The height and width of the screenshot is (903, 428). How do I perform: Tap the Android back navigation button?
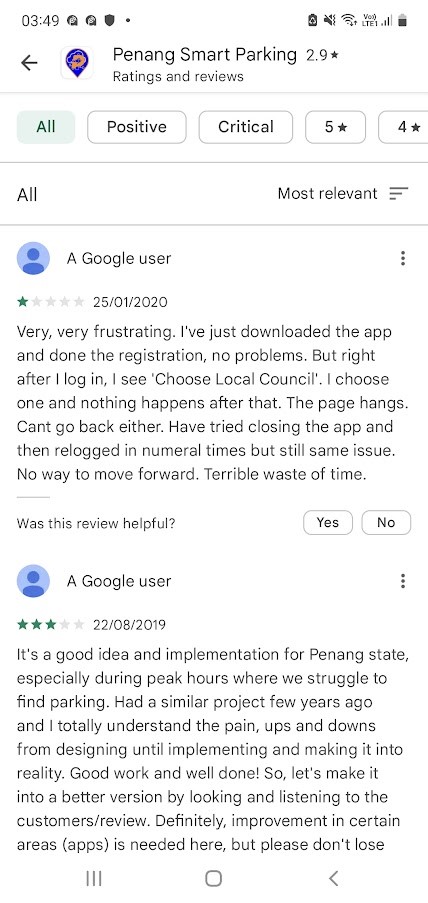[x=333, y=878]
